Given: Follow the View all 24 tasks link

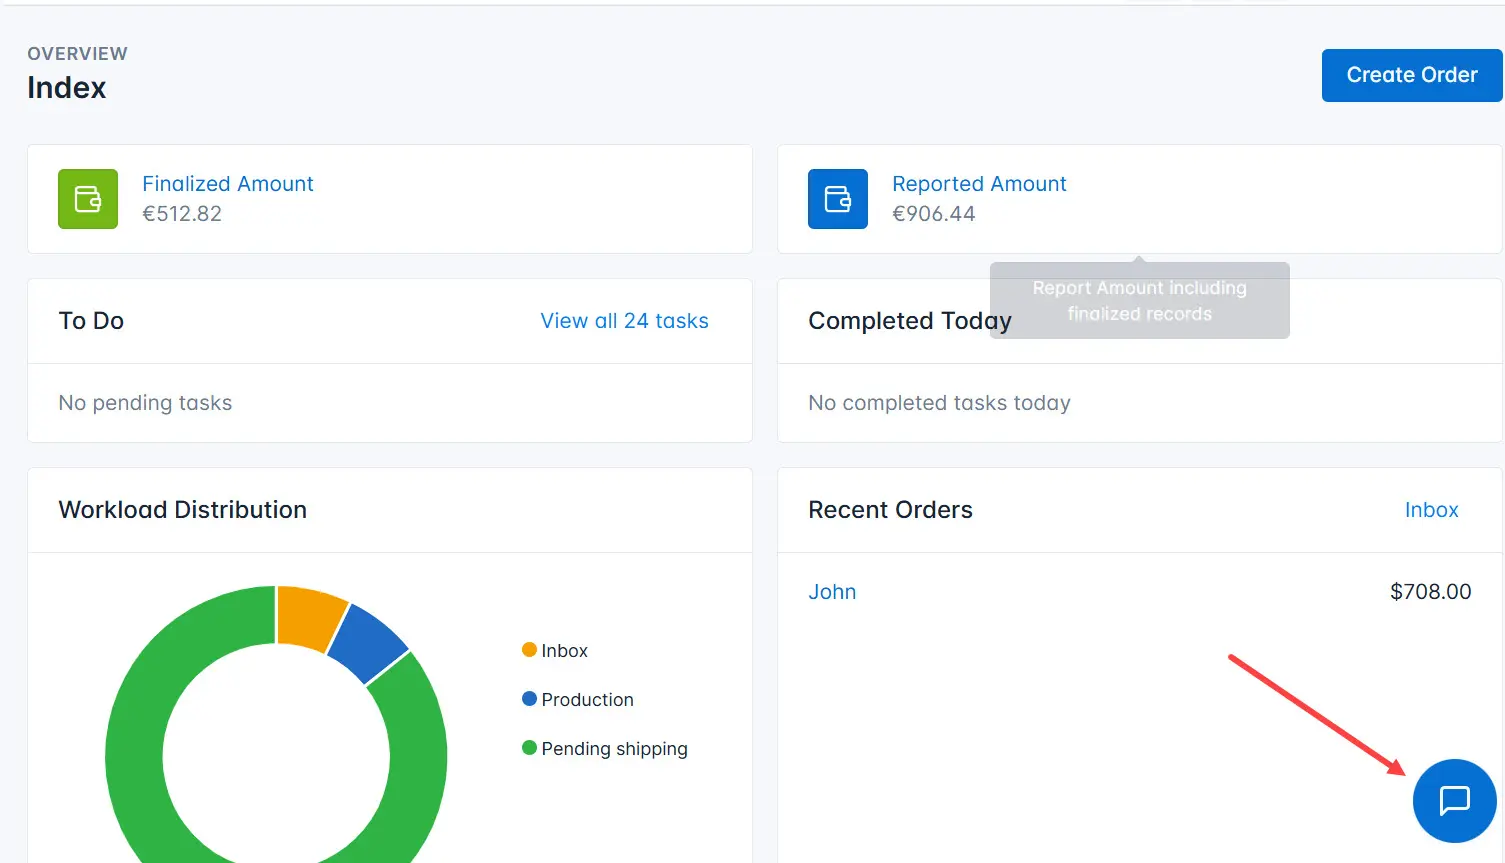Looking at the screenshot, I should click(624, 321).
